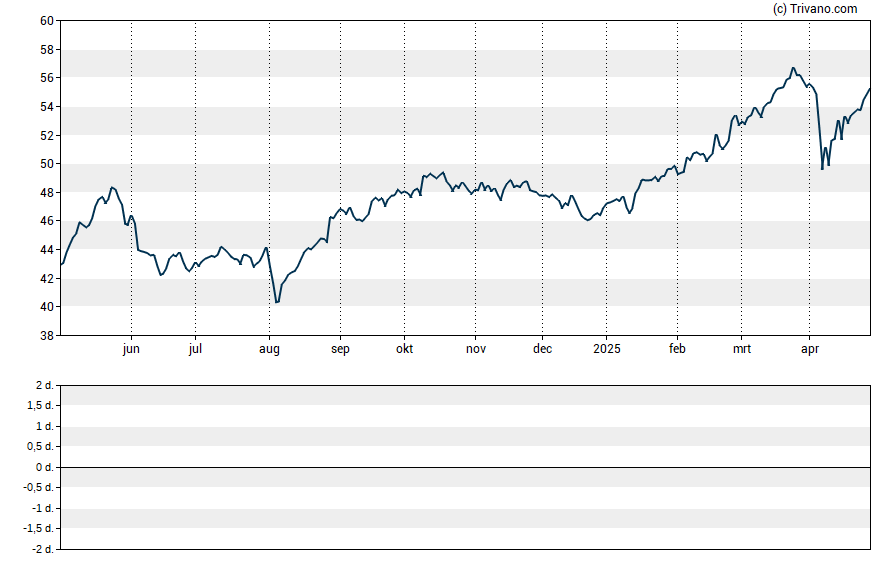Click the 'jul' month axis label
The width and height of the screenshot is (888, 565).
tap(195, 349)
